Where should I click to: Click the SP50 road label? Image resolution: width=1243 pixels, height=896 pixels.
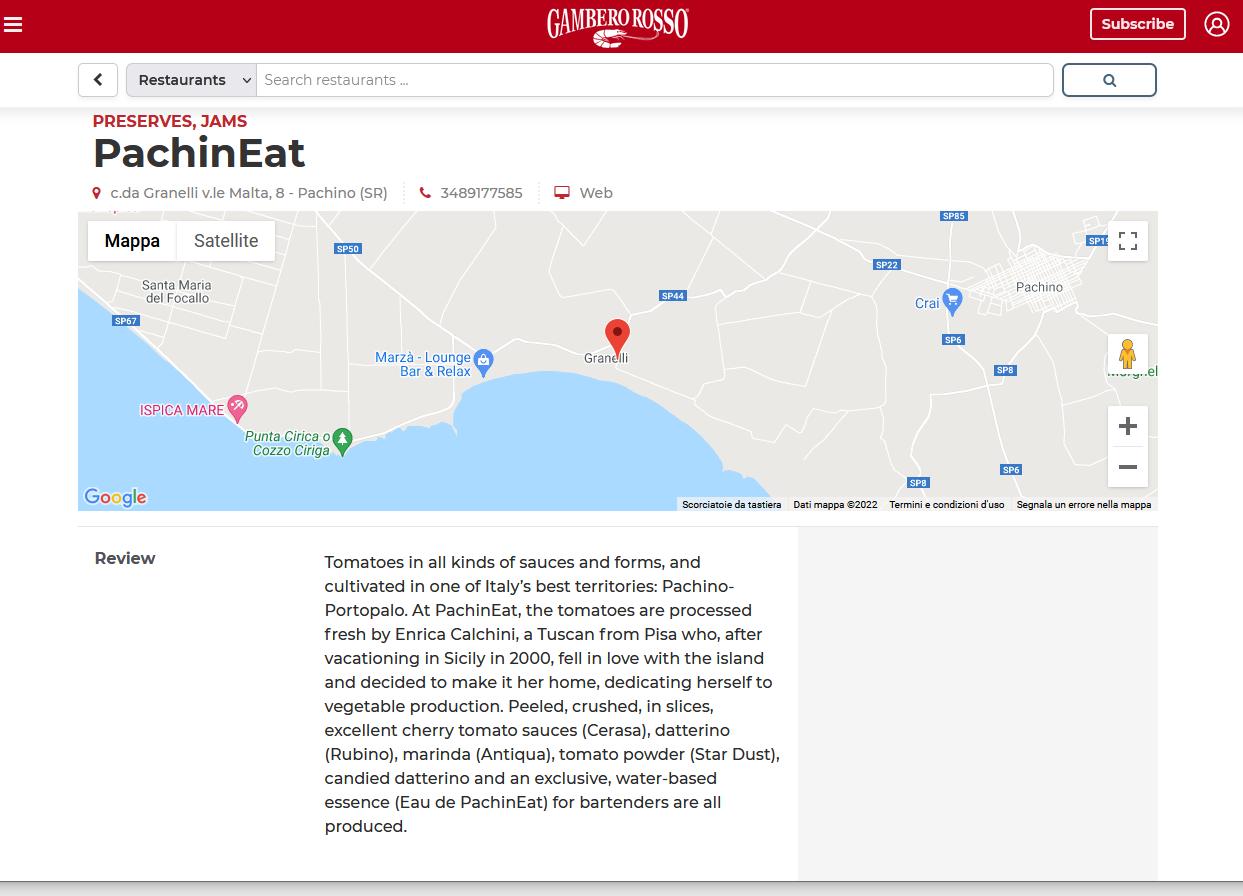click(x=348, y=249)
